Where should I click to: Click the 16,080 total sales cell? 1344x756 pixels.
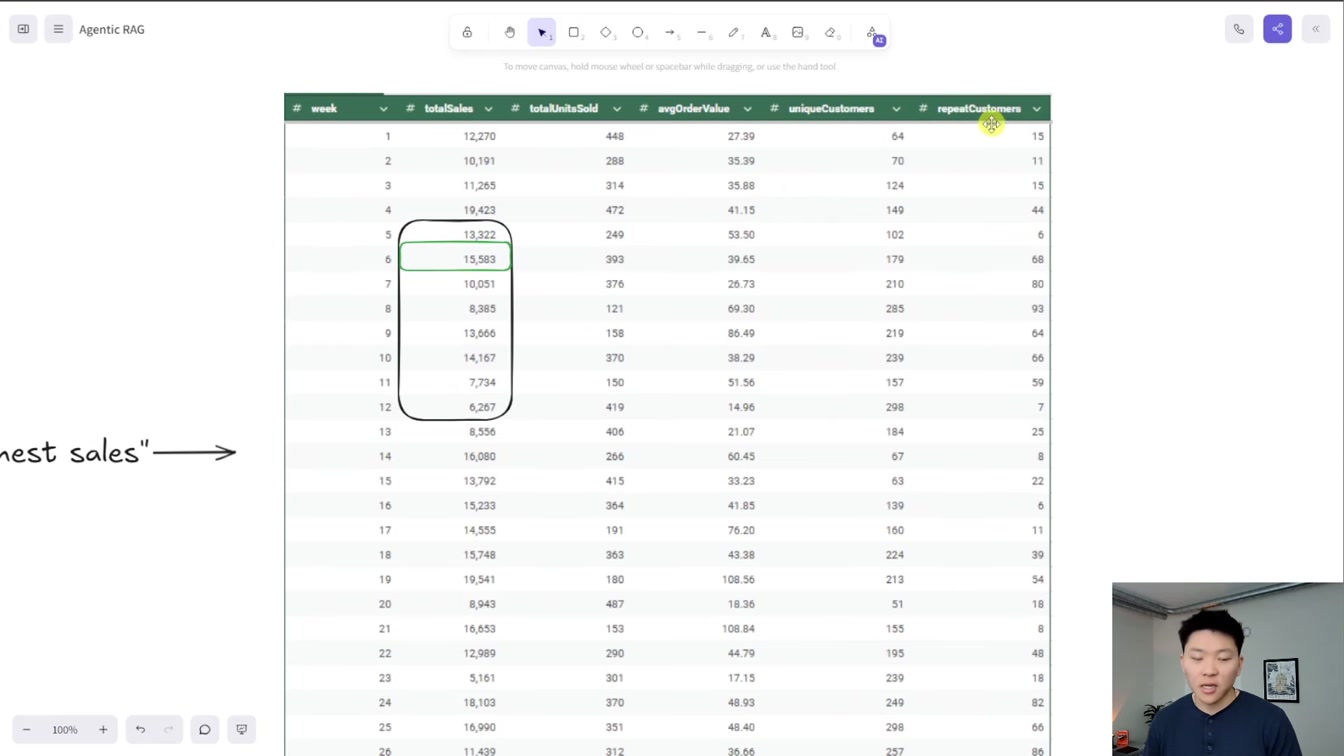pos(479,456)
